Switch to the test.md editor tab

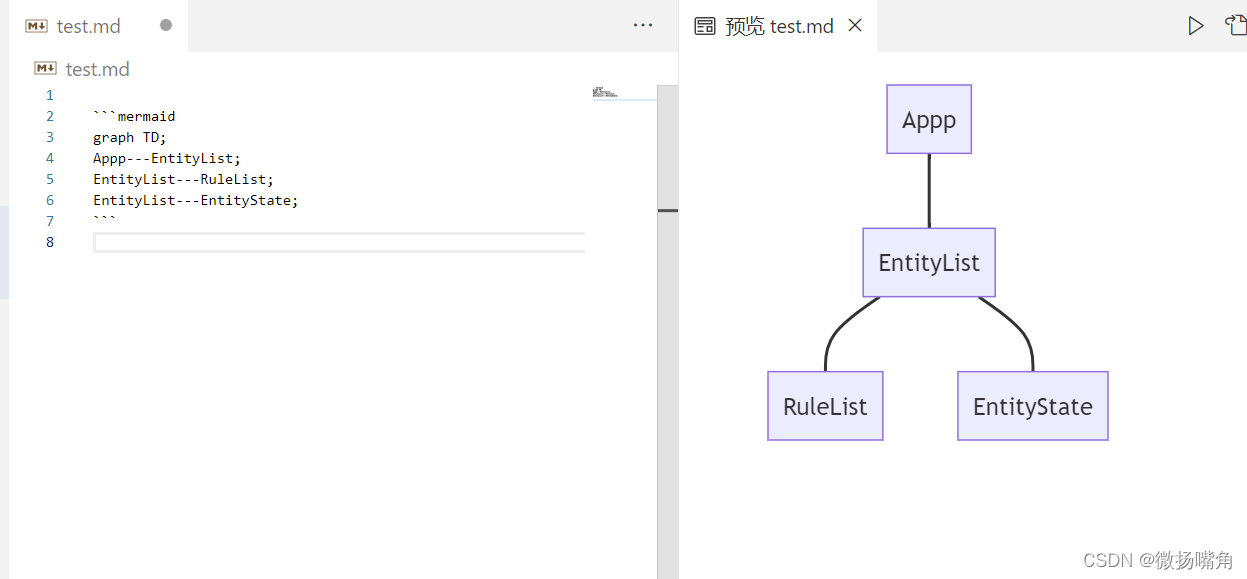pyautogui.click(x=98, y=26)
